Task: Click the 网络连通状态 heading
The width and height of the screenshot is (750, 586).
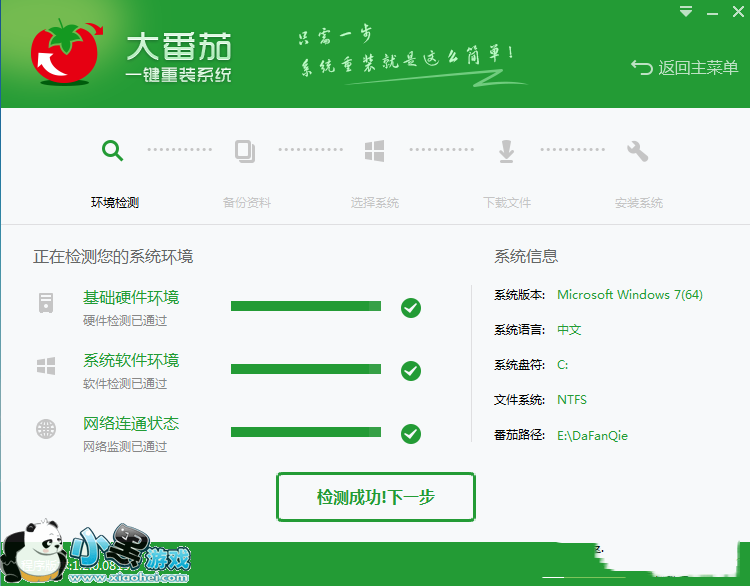Action: point(131,423)
